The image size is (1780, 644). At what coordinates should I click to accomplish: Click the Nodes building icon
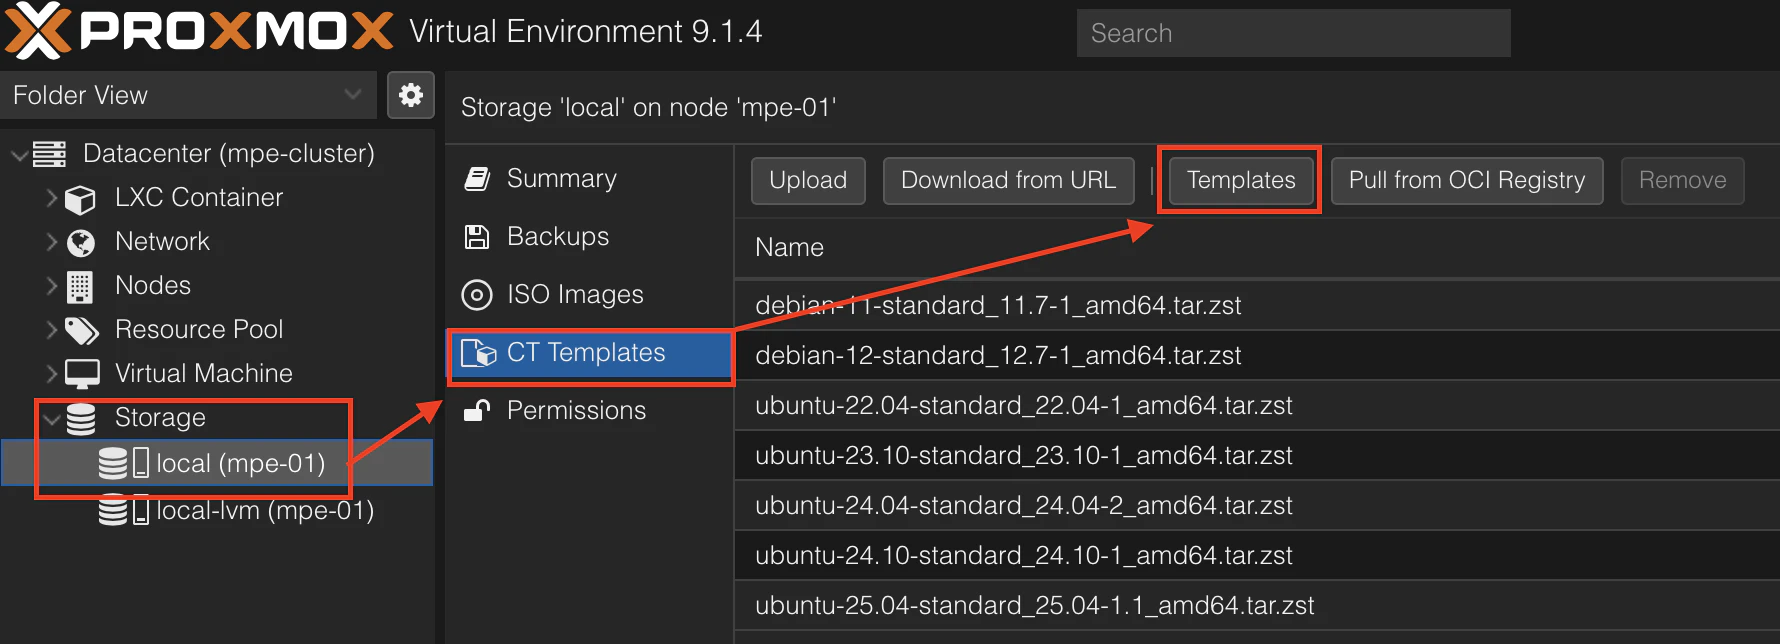(80, 287)
